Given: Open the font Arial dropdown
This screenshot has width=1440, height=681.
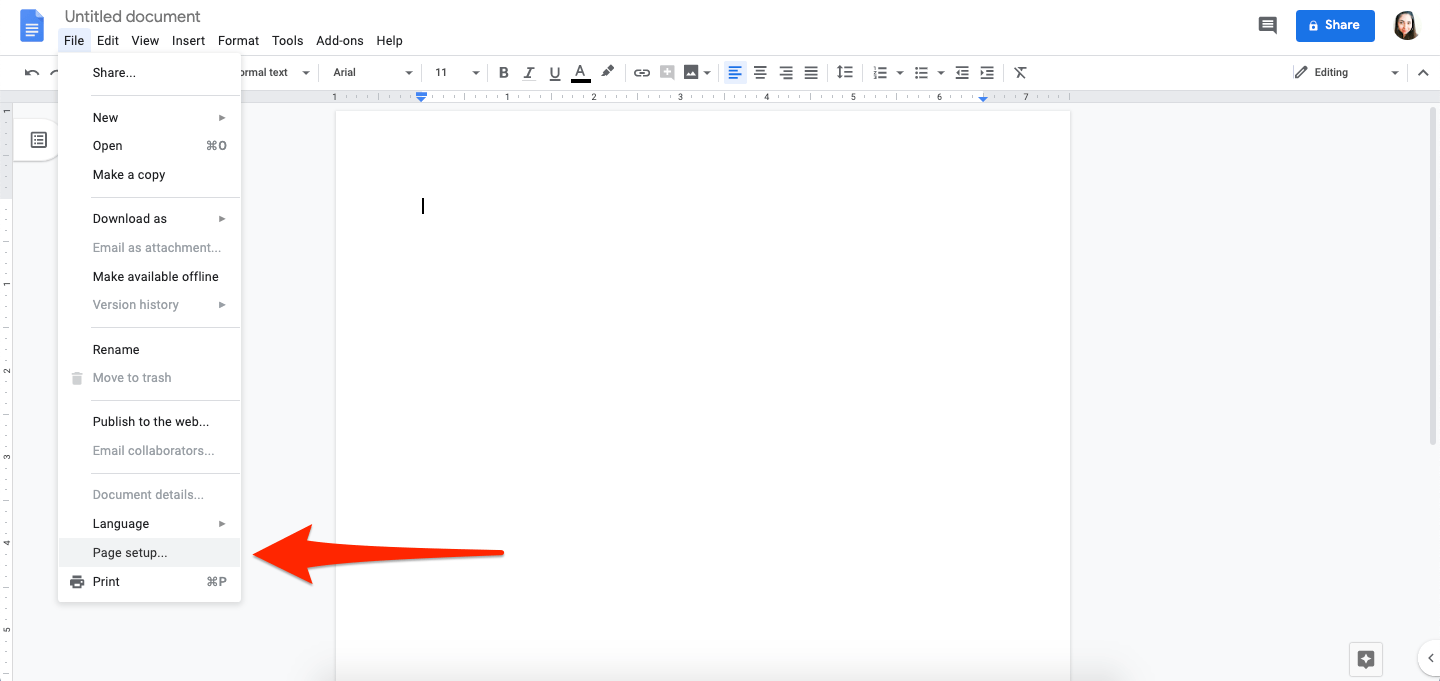Looking at the screenshot, I should pyautogui.click(x=372, y=73).
